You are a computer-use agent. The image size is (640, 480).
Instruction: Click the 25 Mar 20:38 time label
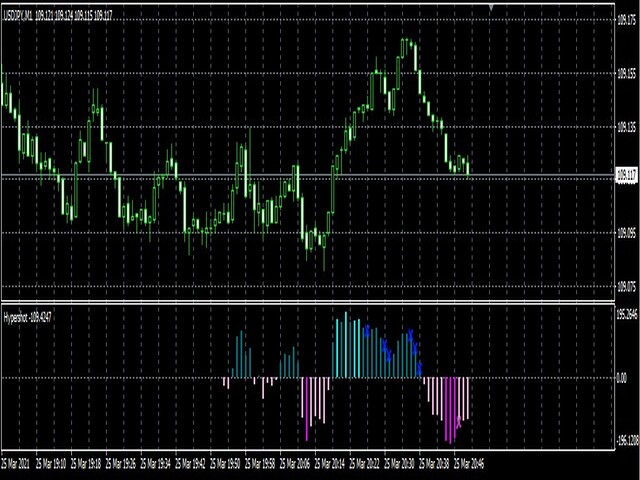coord(435,464)
